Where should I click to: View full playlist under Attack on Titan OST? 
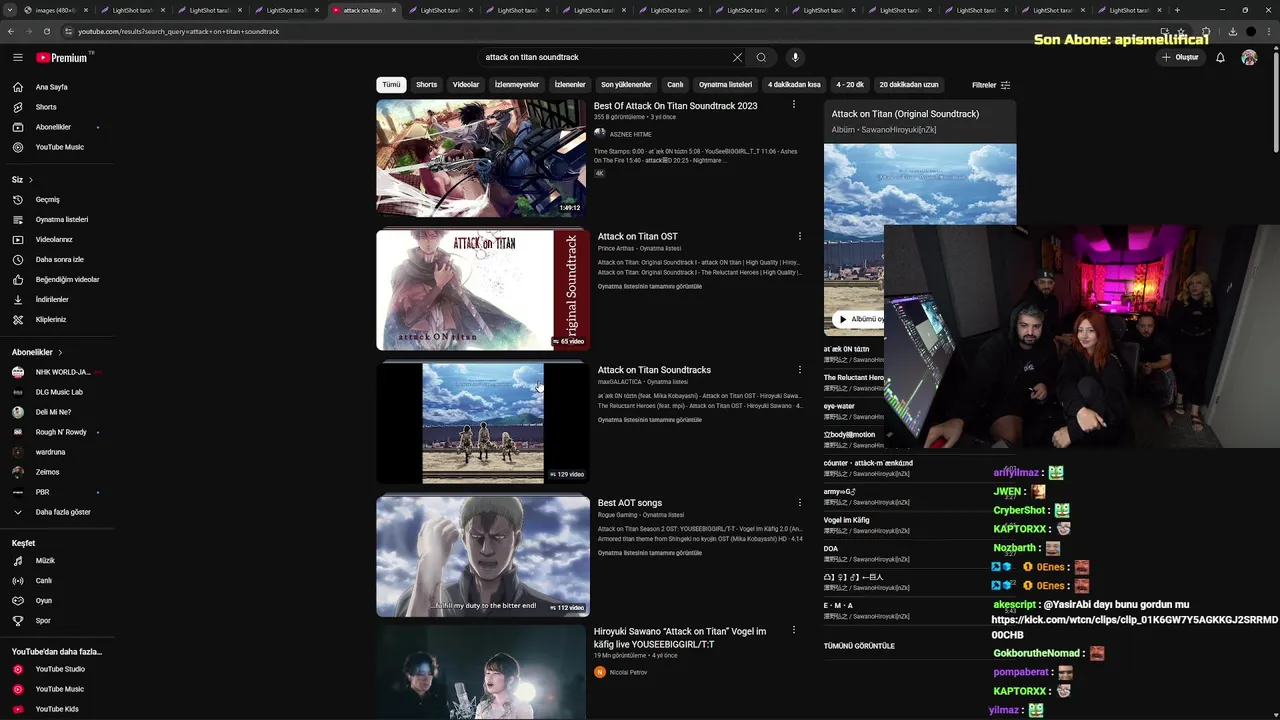coord(650,286)
